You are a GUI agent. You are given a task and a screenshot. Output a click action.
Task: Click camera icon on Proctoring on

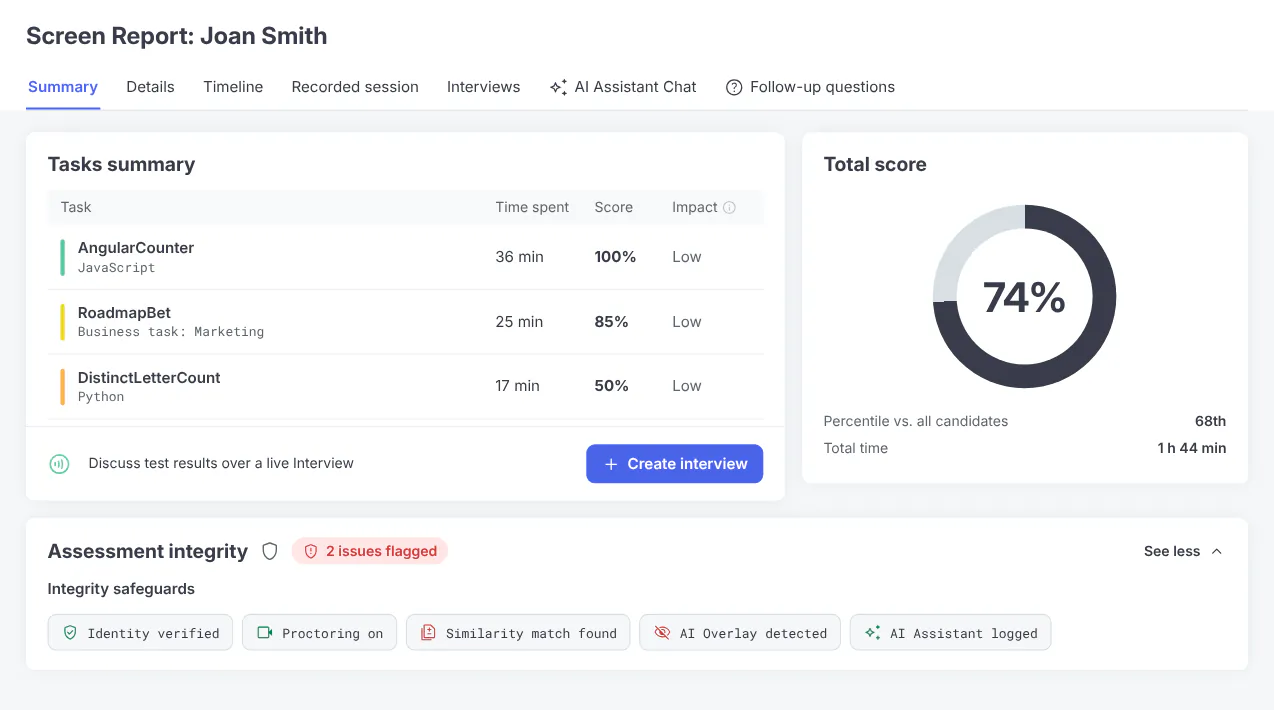(x=265, y=633)
